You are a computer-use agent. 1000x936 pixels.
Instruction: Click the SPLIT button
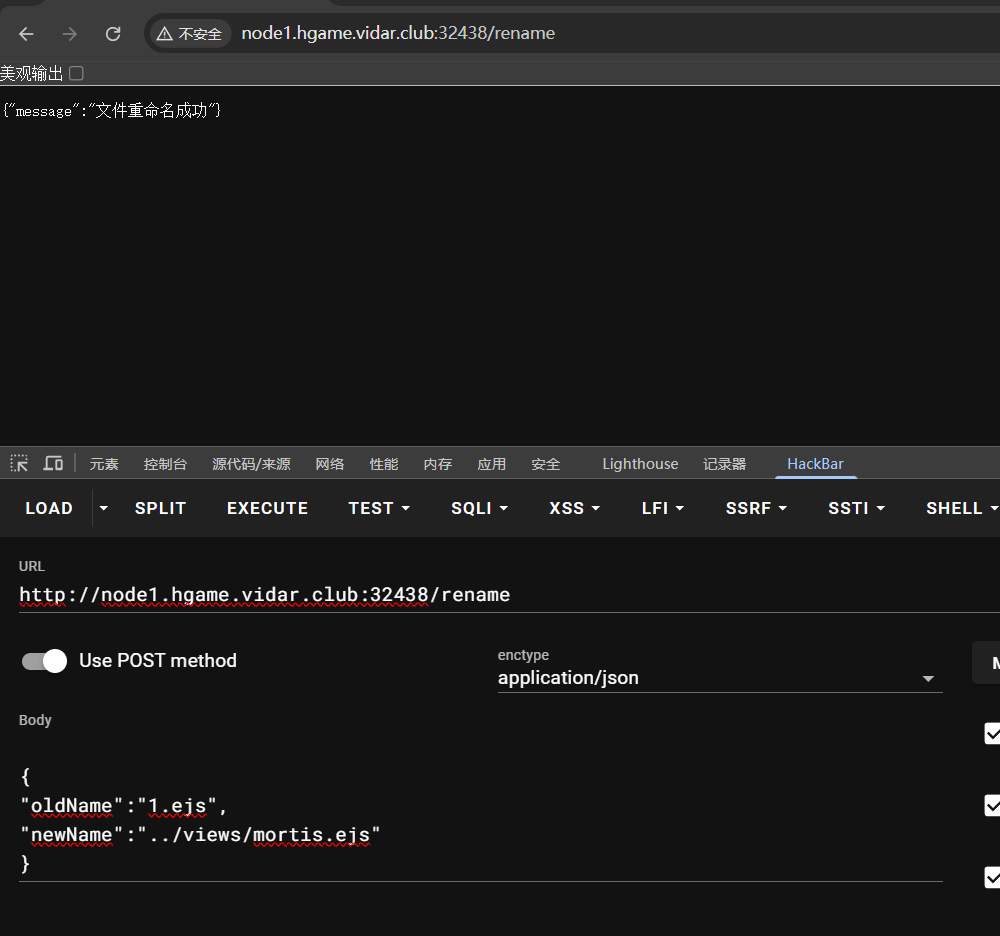pos(160,508)
